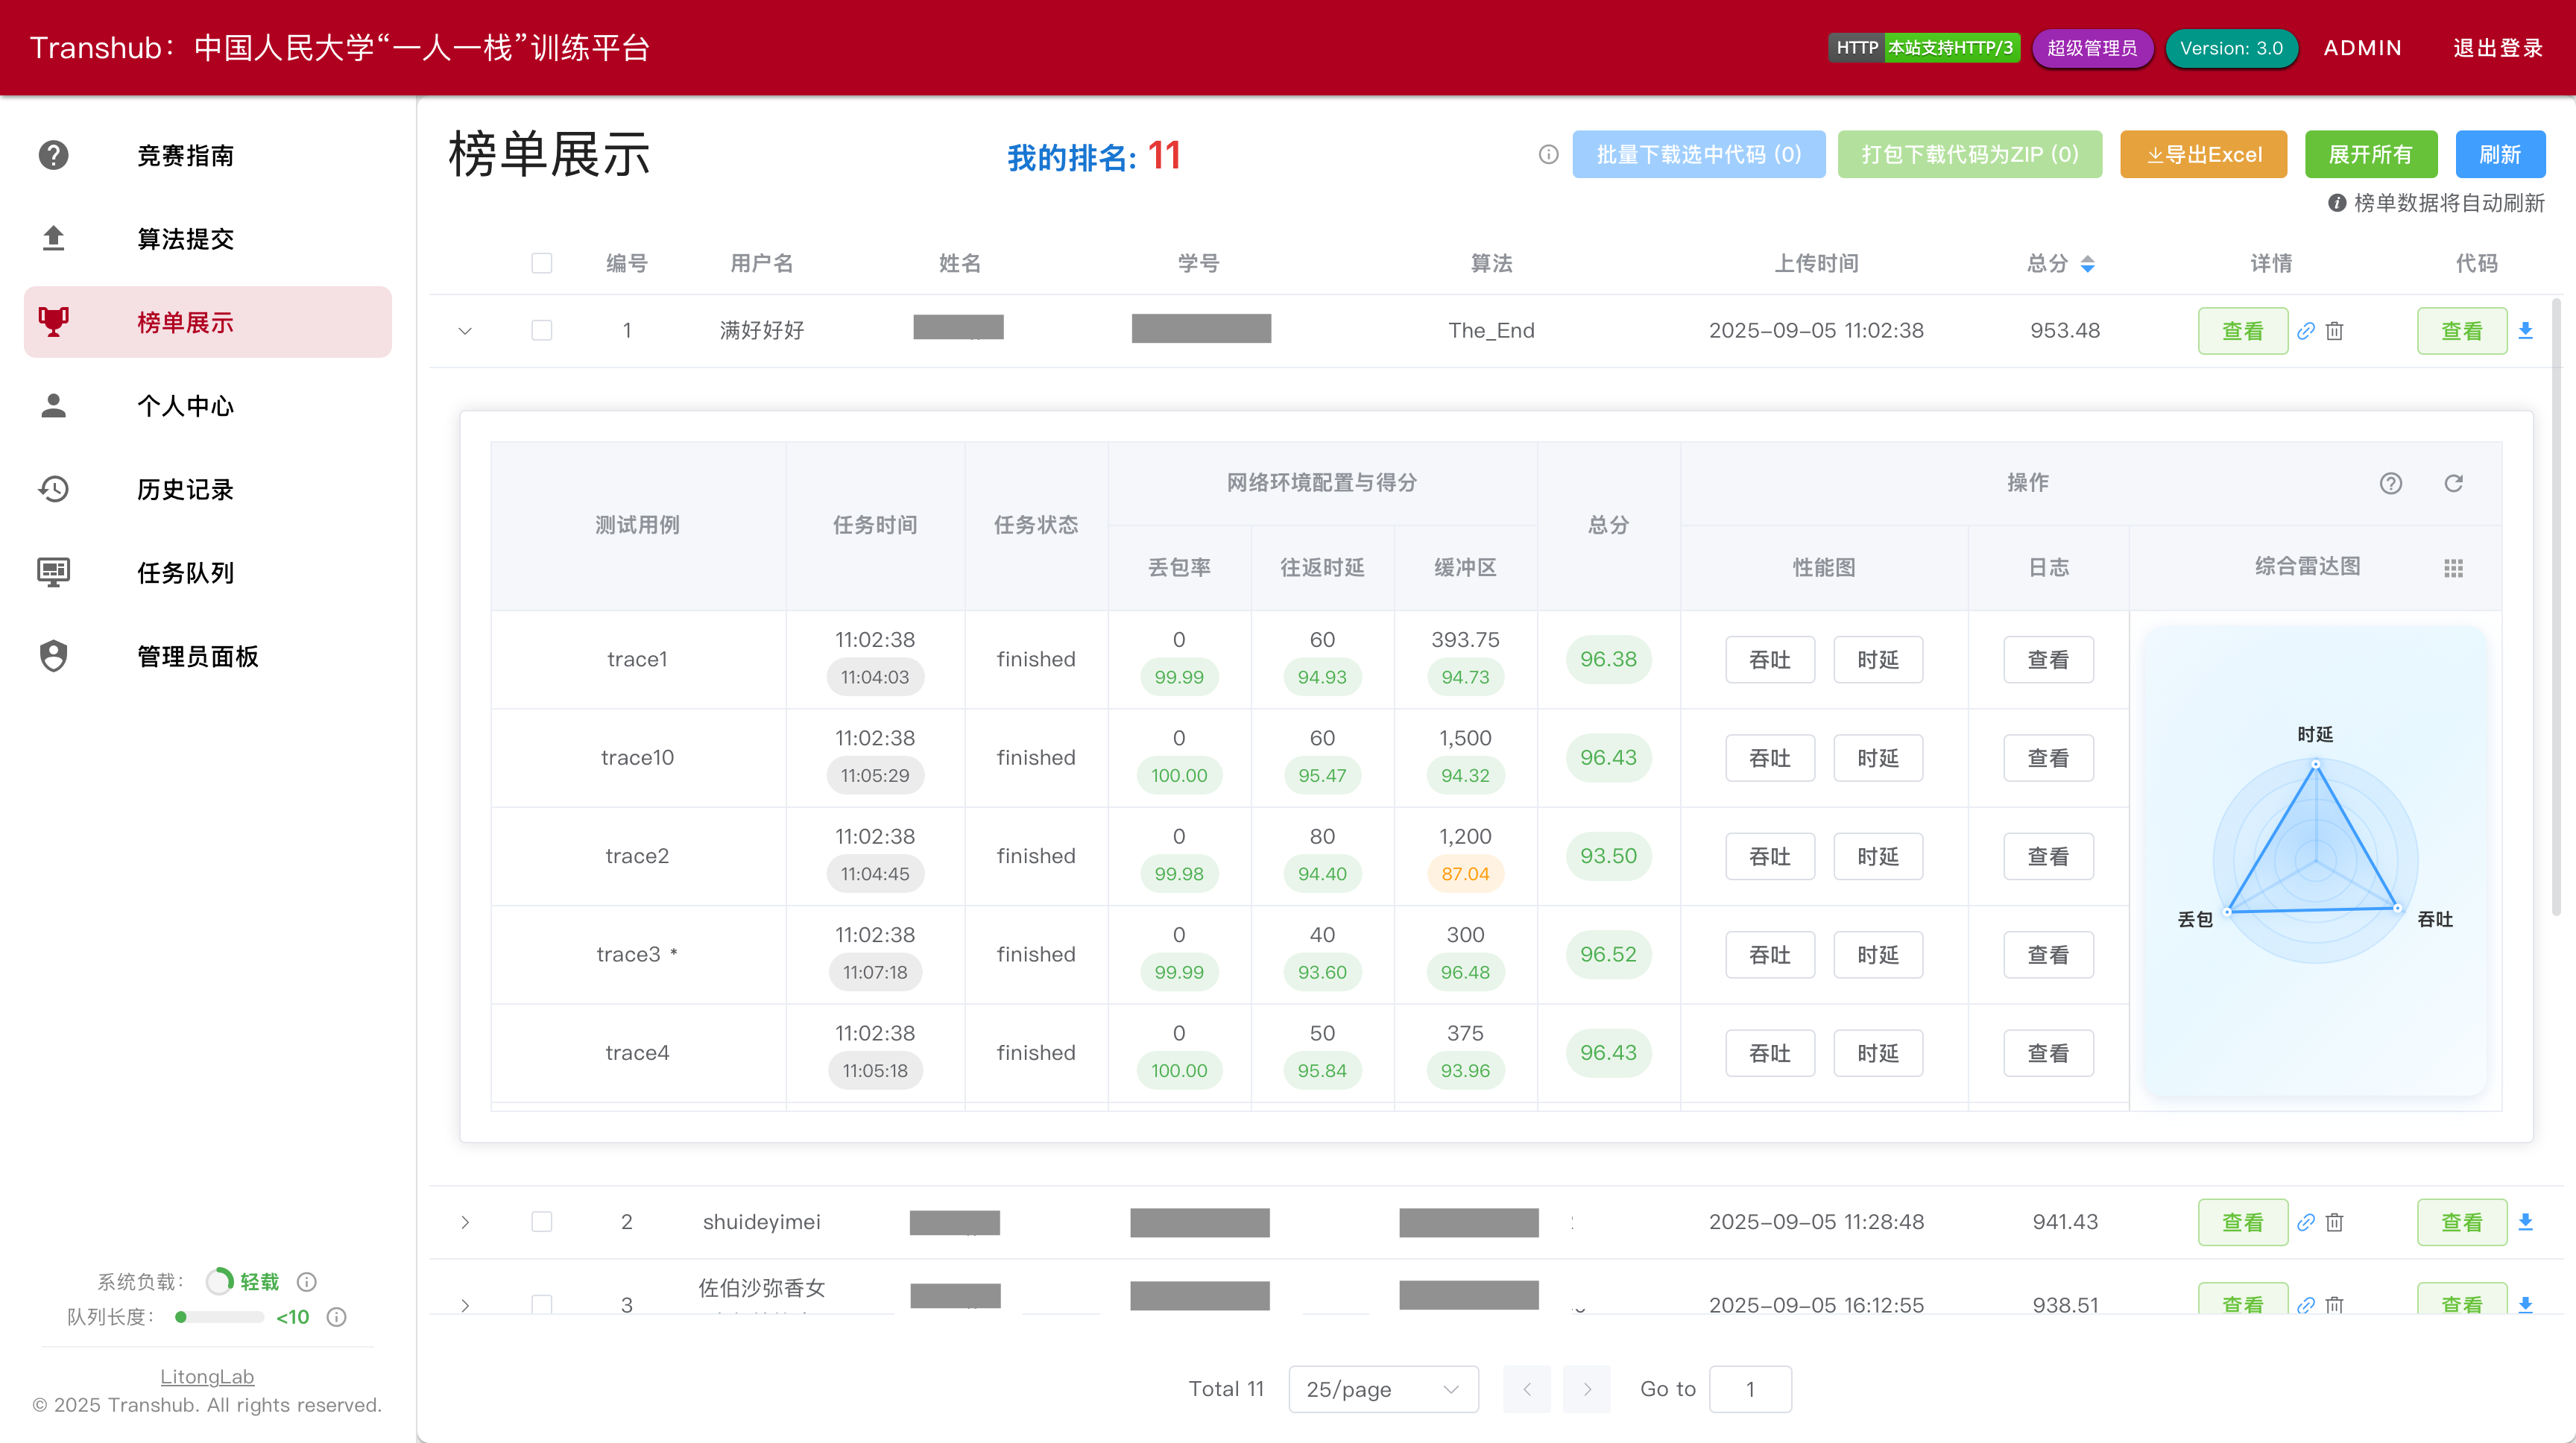
Task: Download shuideyimei's code via the arrow icon
Action: click(x=2525, y=1222)
